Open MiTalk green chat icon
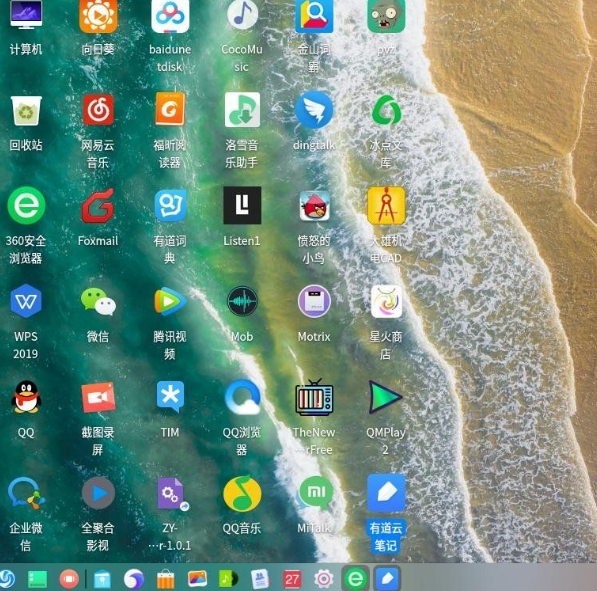 coord(314,493)
